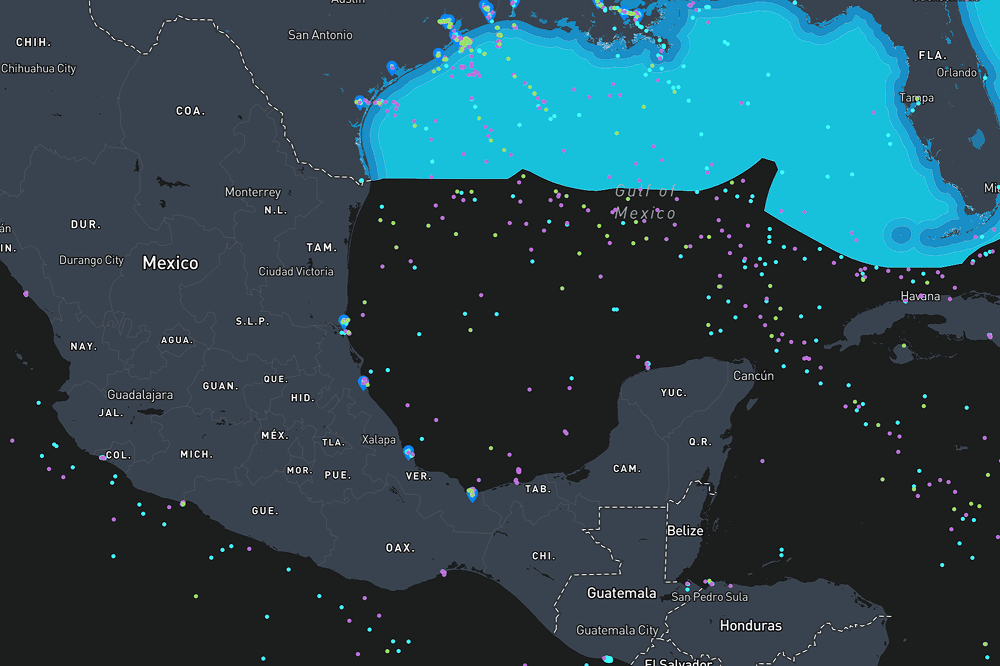1000x666 pixels.
Task: Select the San Antonio city label
Action: pyautogui.click(x=320, y=35)
